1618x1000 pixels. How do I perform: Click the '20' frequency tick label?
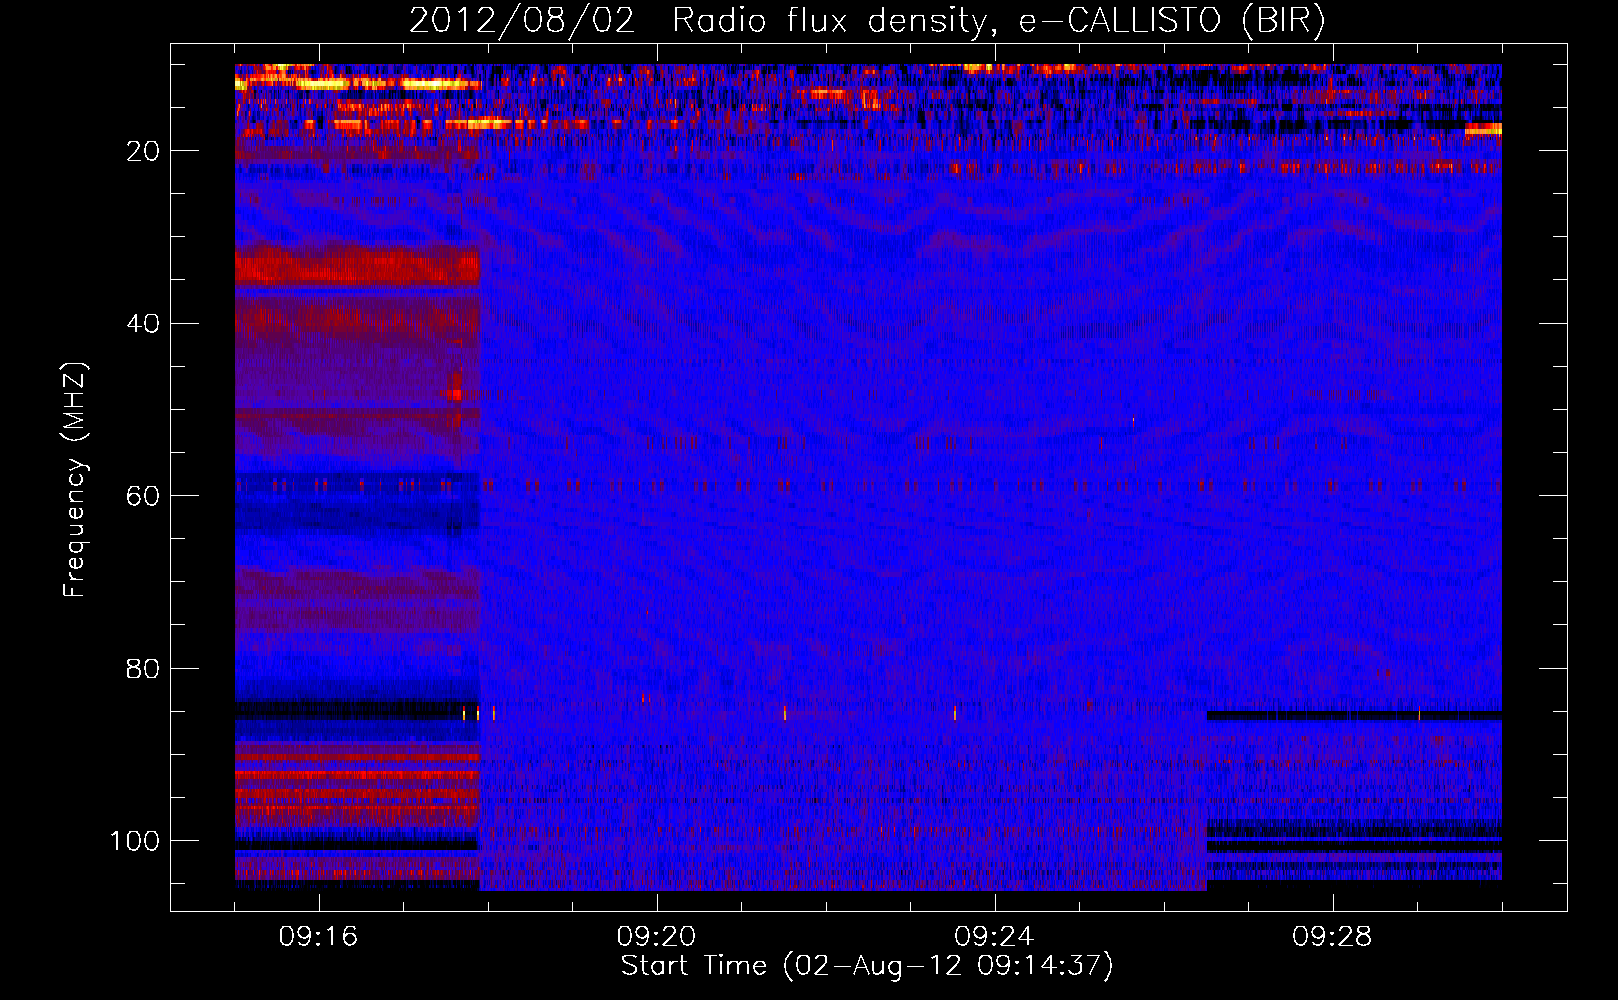click(x=143, y=151)
